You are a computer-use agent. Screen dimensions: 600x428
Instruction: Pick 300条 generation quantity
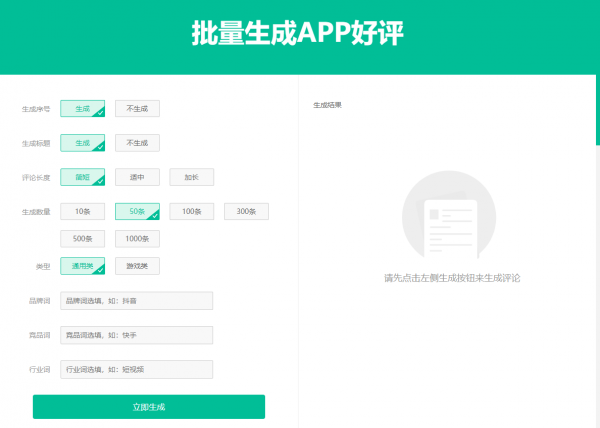(246, 211)
